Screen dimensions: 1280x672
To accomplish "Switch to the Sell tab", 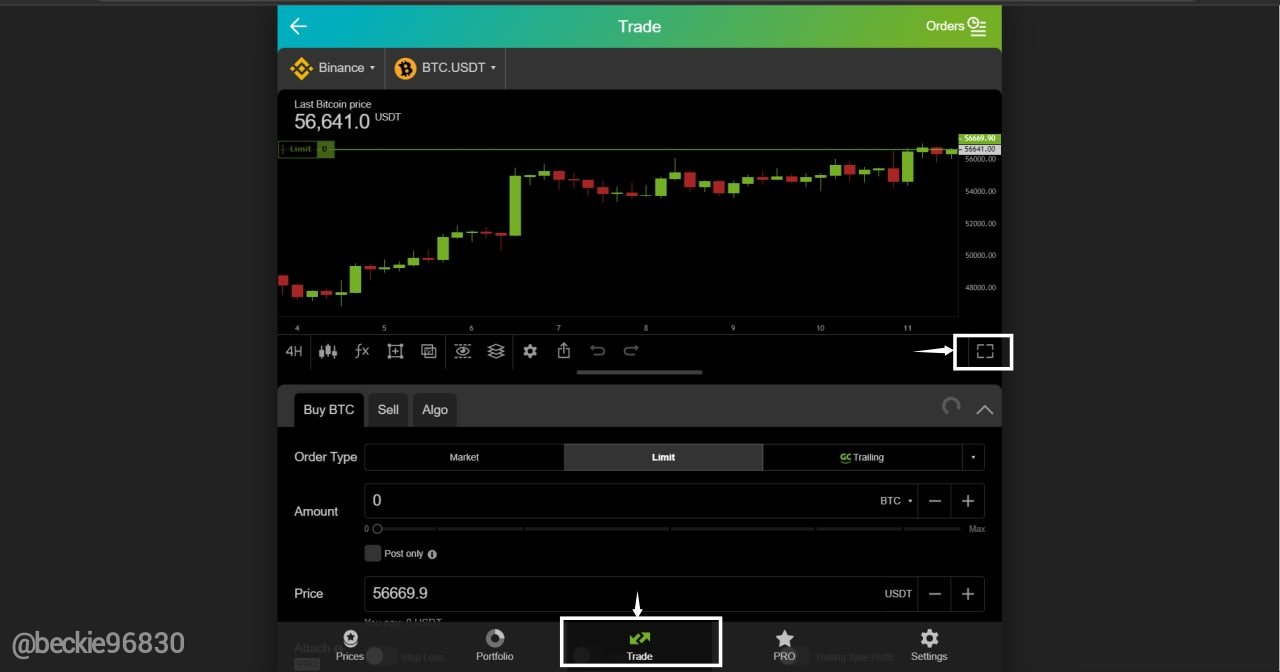I will point(388,410).
